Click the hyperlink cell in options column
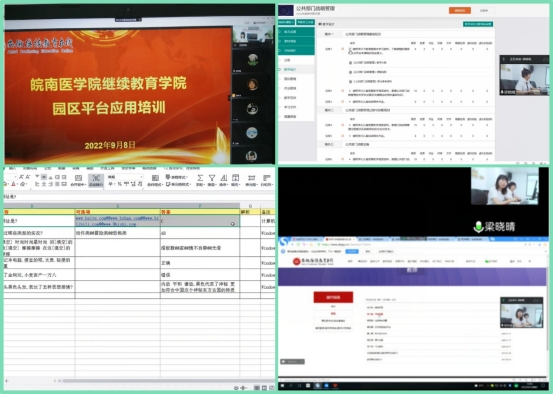553x394 pixels. [x=117, y=221]
